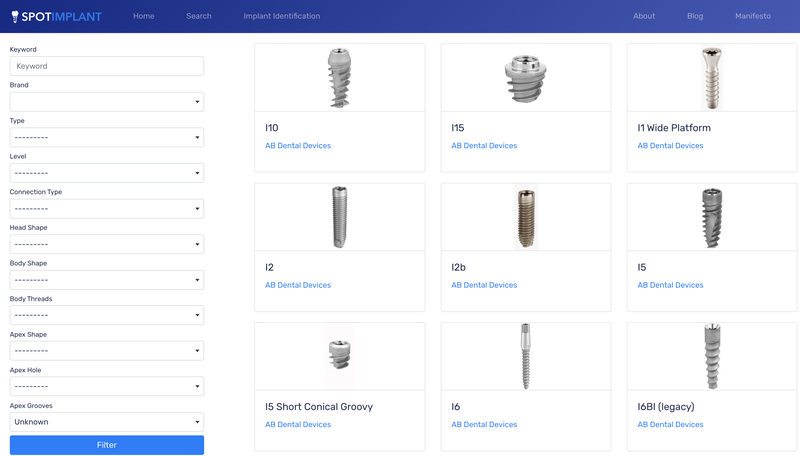This screenshot has height=456, width=800.
Task: Open the About page
Action: (644, 16)
